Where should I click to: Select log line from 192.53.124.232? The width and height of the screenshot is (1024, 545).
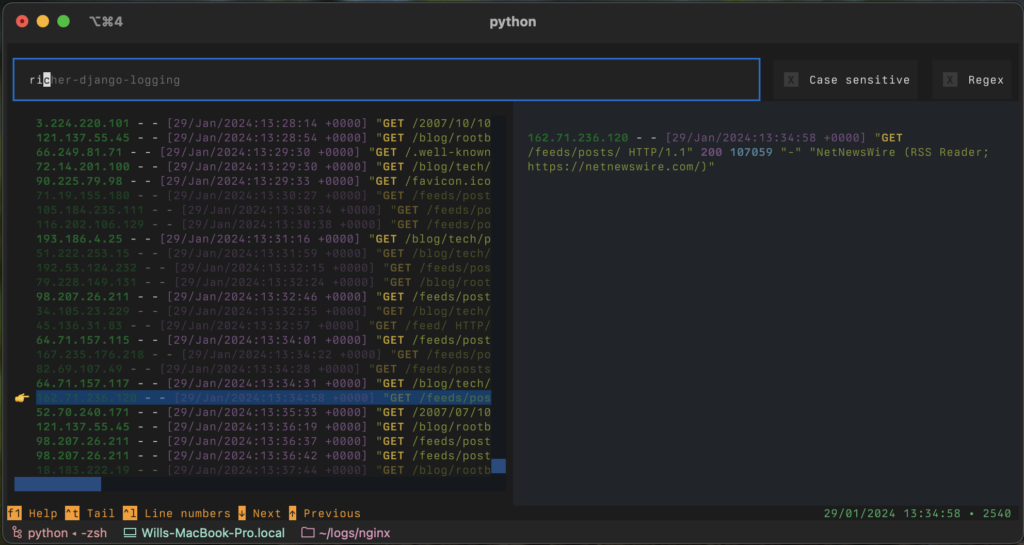click(263, 268)
